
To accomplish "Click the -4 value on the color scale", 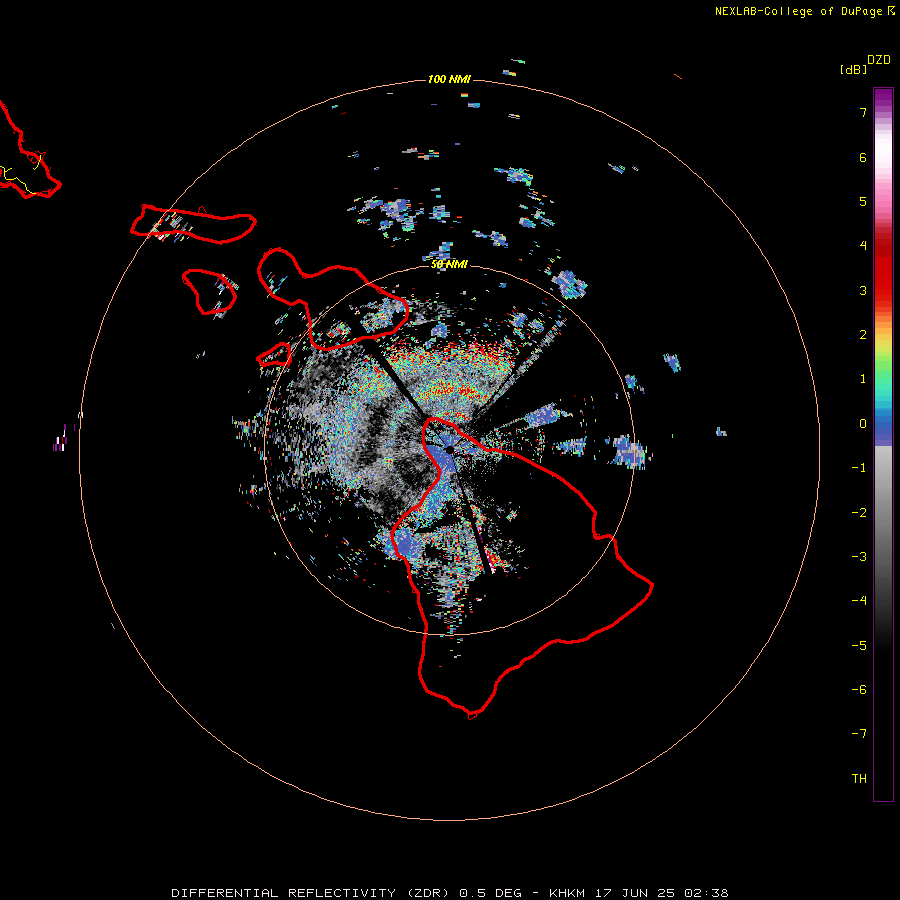I will pyautogui.click(x=859, y=601).
